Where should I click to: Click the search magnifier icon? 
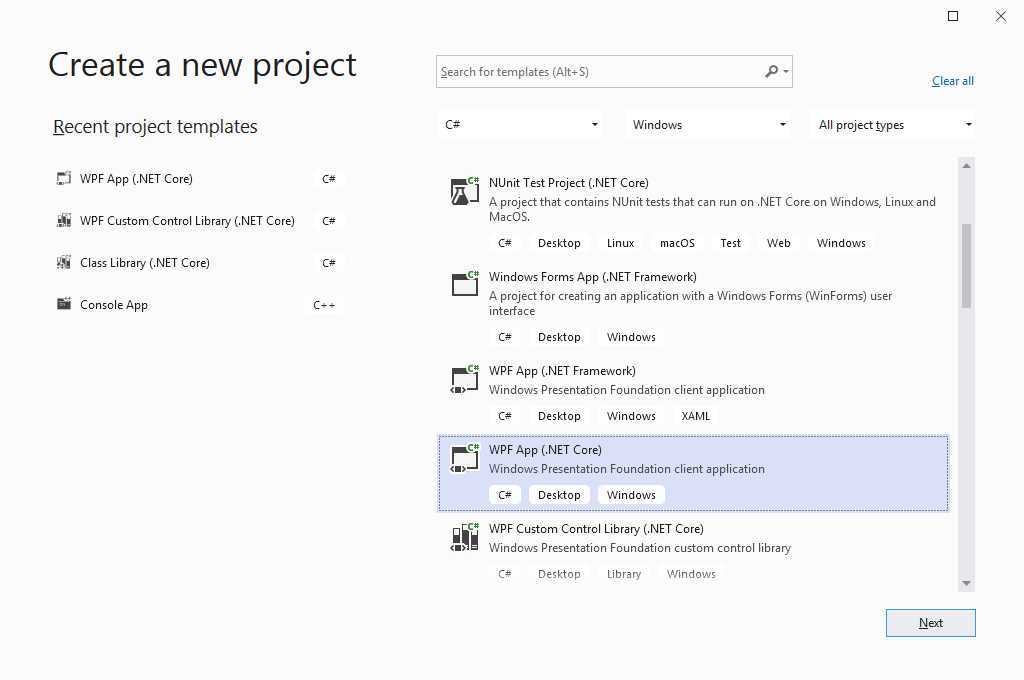pyautogui.click(x=772, y=72)
